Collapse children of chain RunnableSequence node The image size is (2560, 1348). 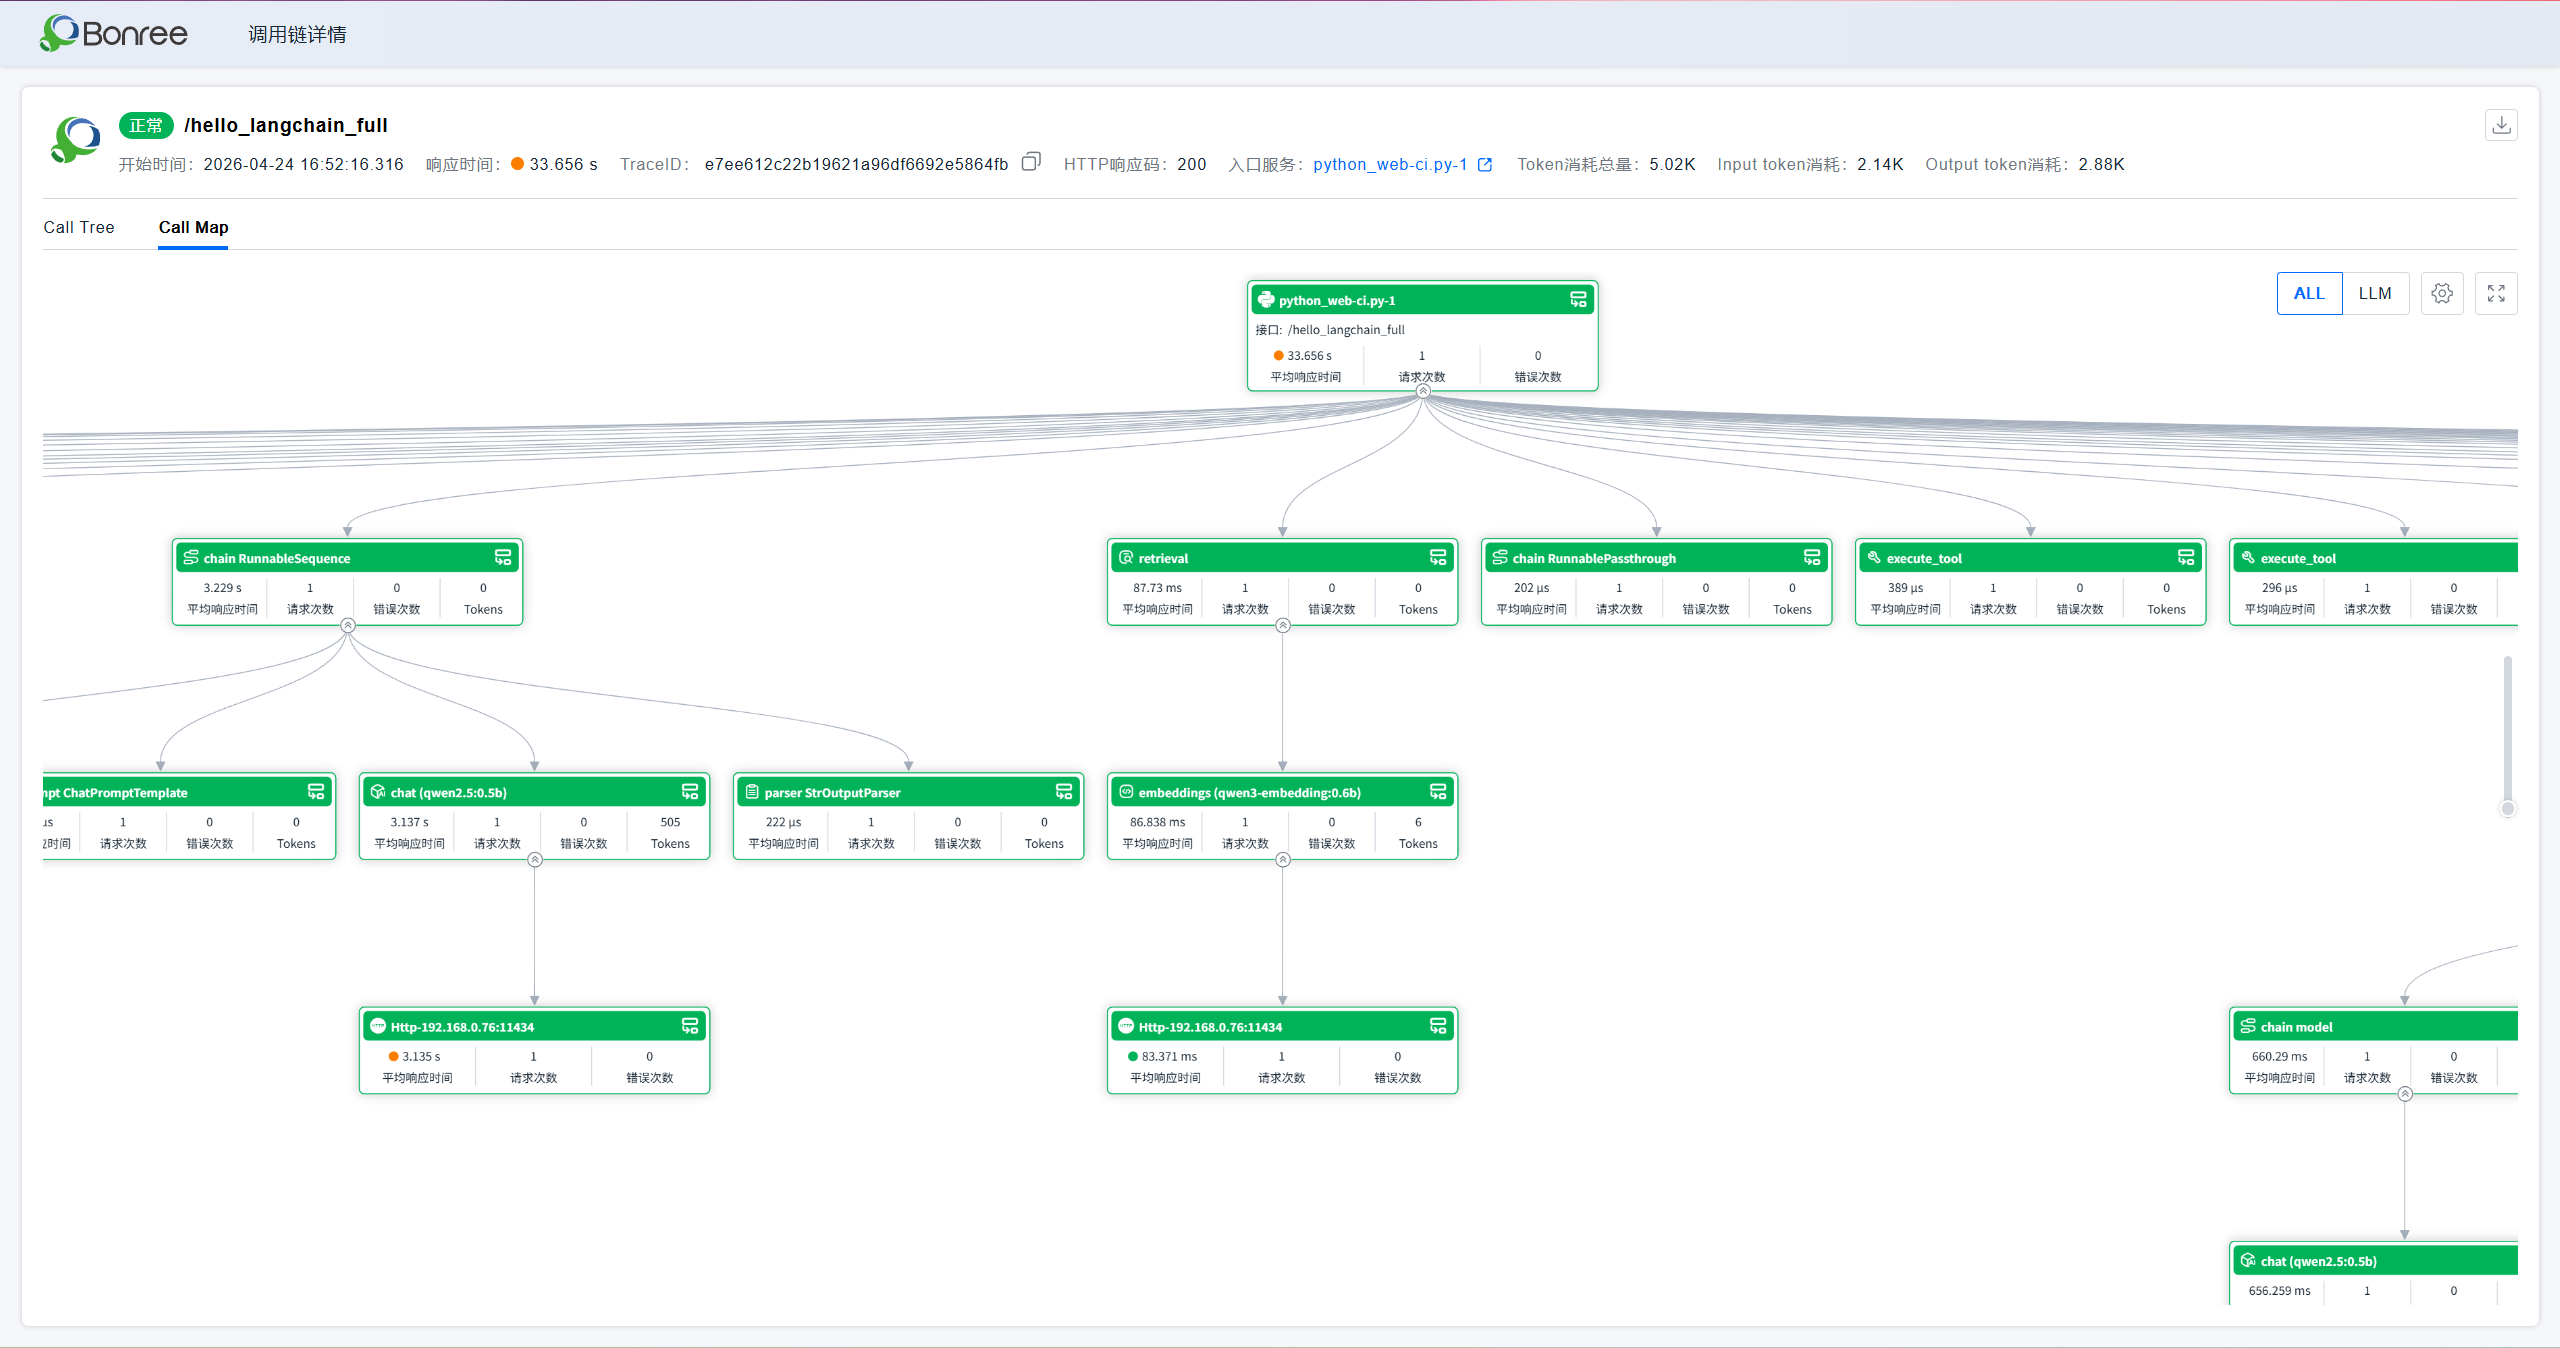pos(348,625)
